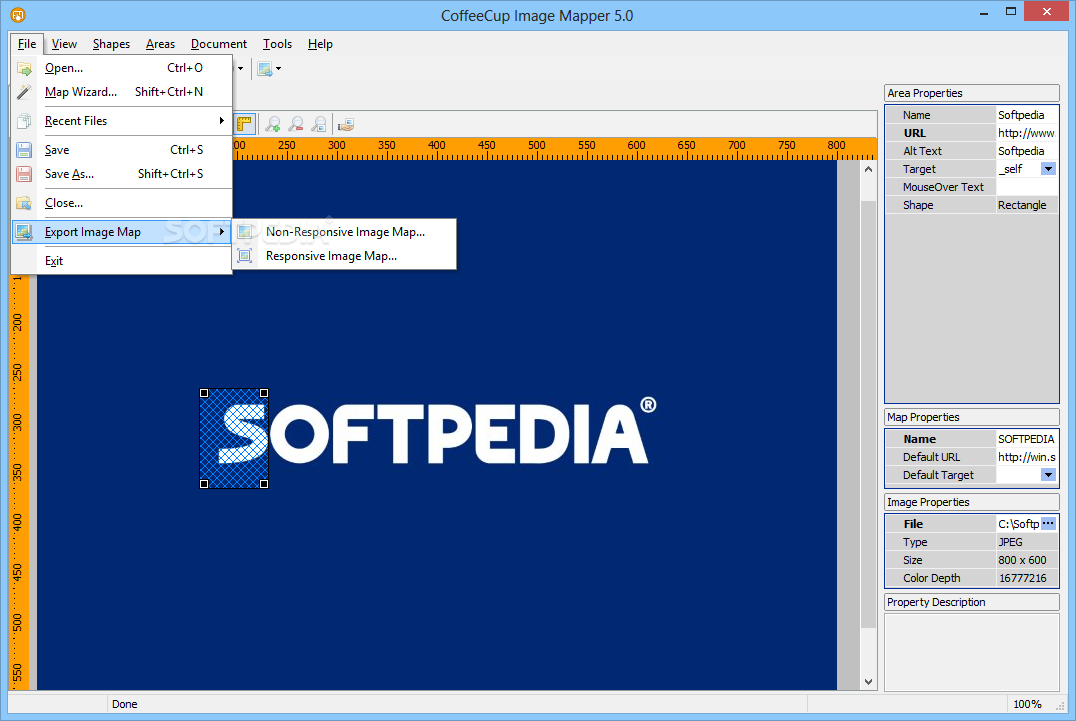1076x721 pixels.
Task: Toggle the ruler display toolbar icon
Action: 244,124
